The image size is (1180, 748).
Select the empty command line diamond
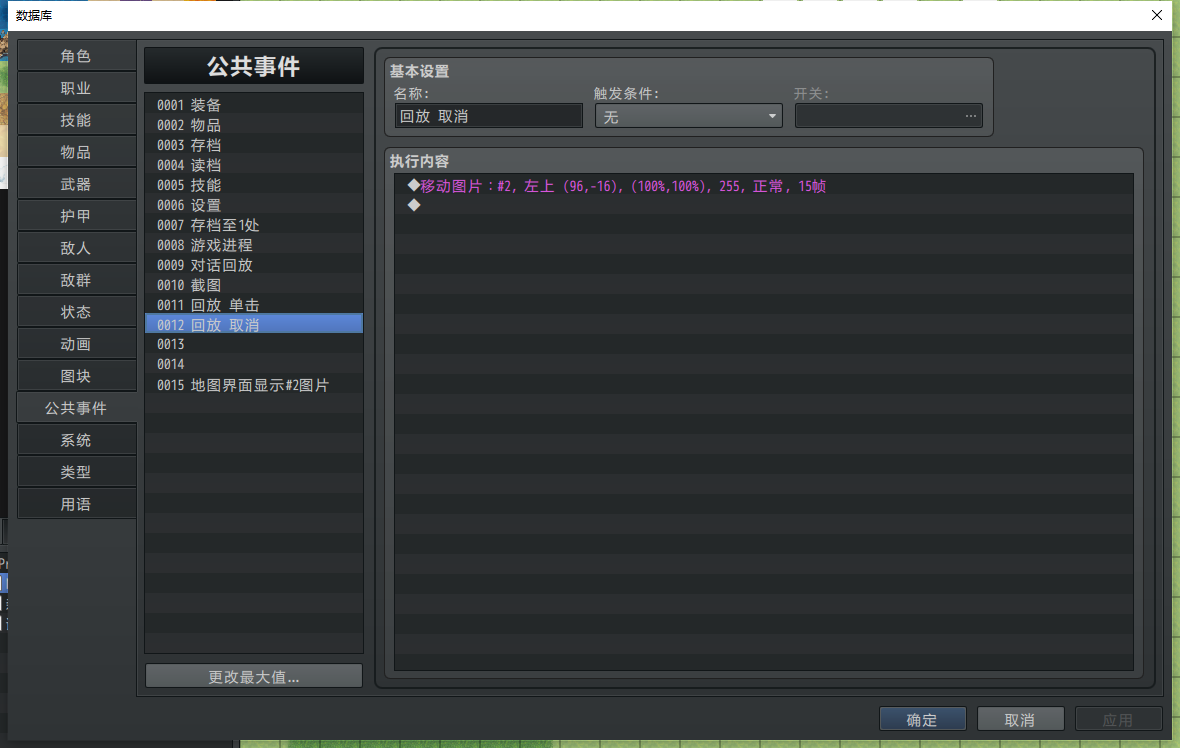(x=764, y=205)
